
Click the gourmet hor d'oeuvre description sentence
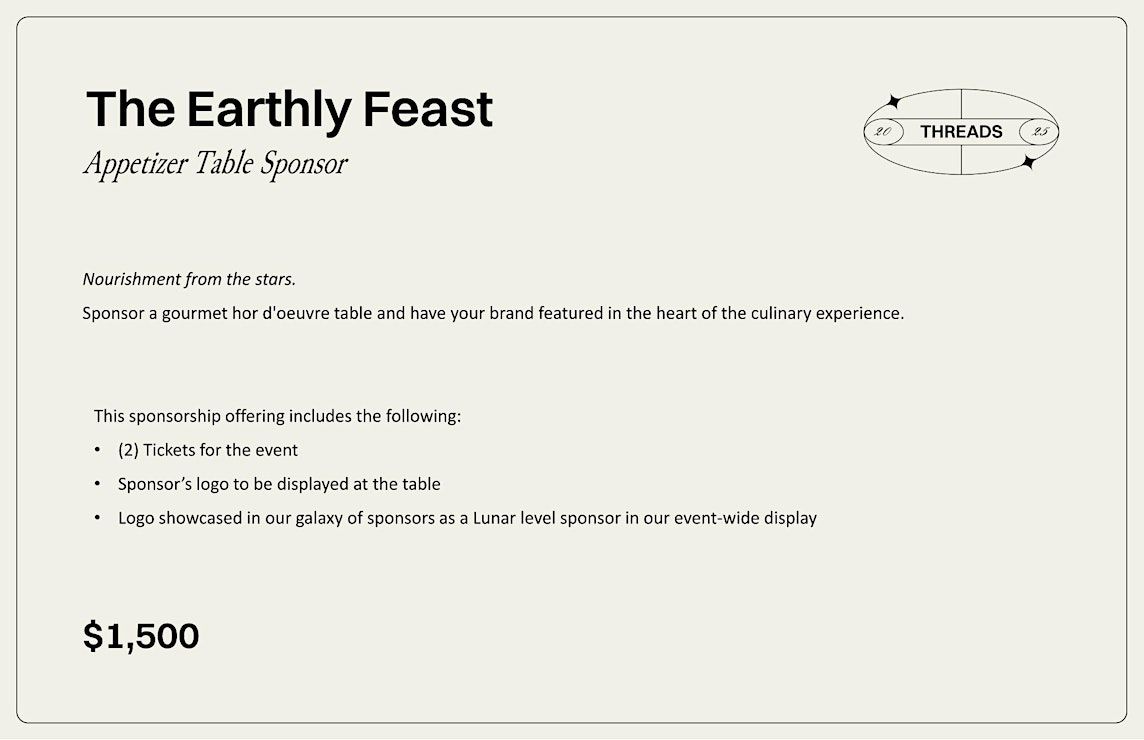tap(493, 313)
